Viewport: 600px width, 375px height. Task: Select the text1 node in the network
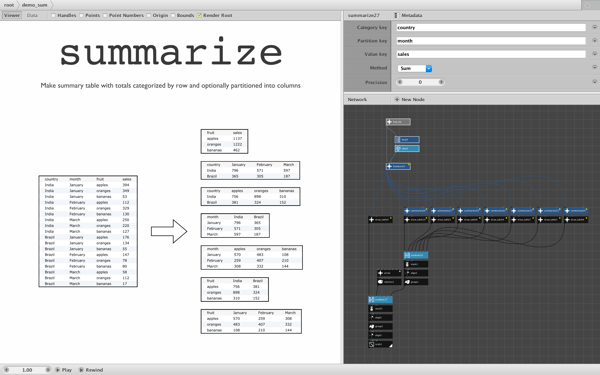pyautogui.click(x=407, y=140)
